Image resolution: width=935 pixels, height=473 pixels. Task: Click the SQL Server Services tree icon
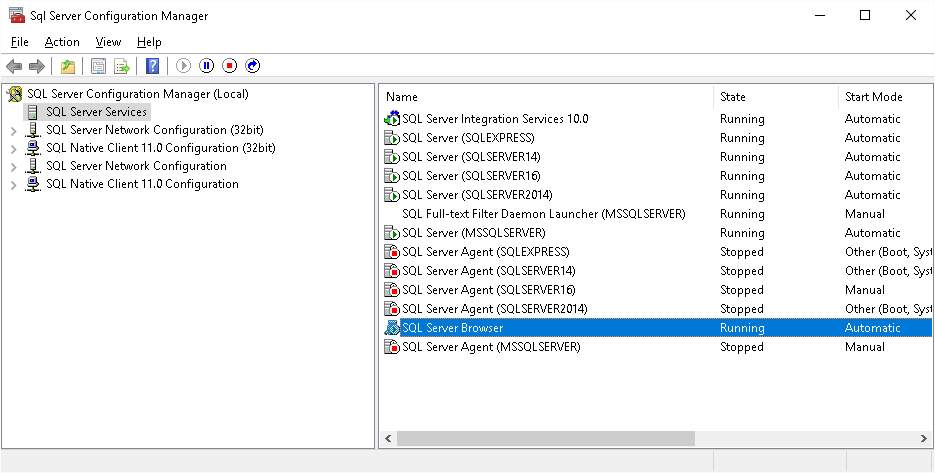point(33,112)
